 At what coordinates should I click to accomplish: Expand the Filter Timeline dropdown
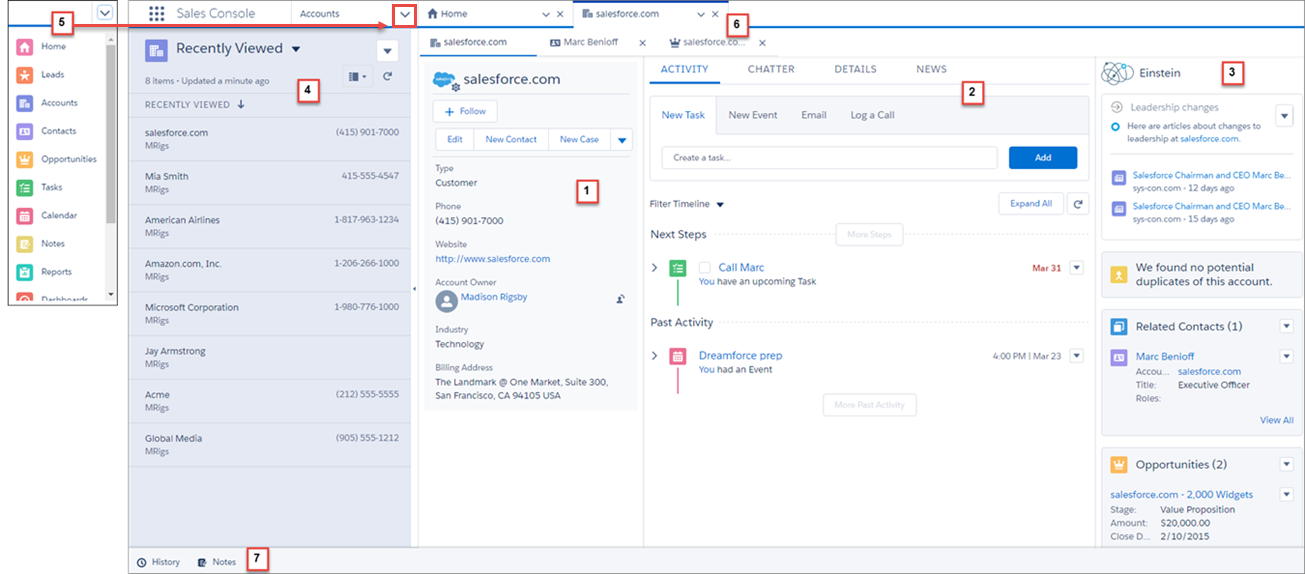pos(719,204)
